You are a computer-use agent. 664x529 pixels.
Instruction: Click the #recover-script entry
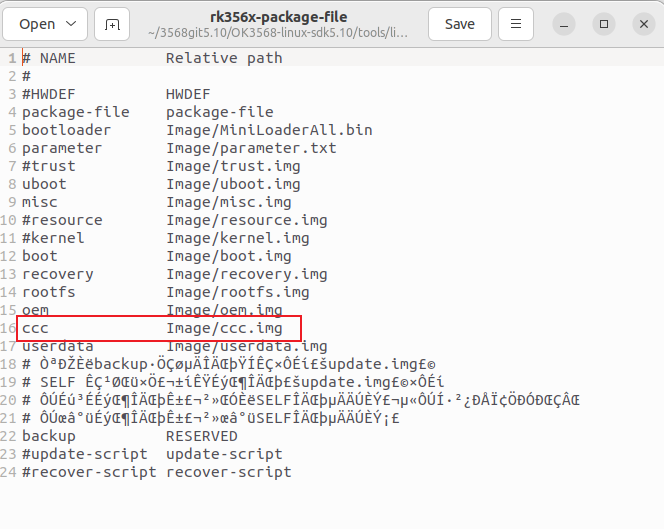pos(89,472)
